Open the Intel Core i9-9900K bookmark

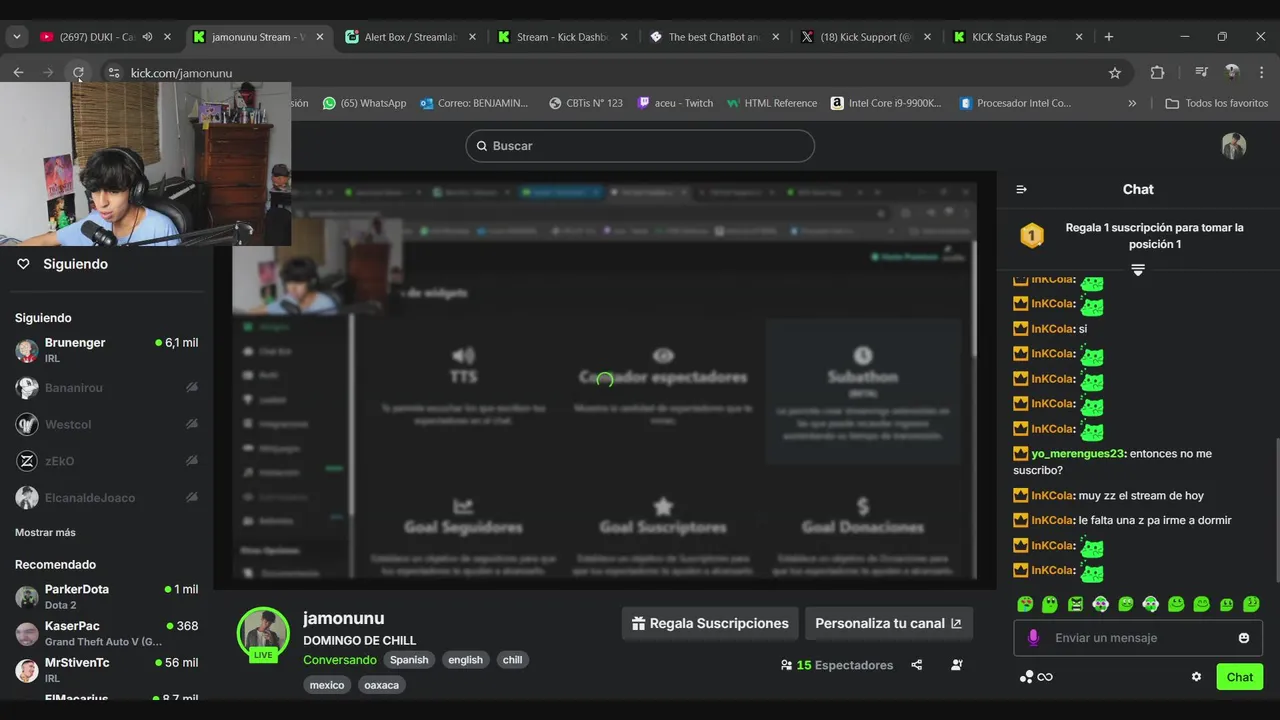886,103
